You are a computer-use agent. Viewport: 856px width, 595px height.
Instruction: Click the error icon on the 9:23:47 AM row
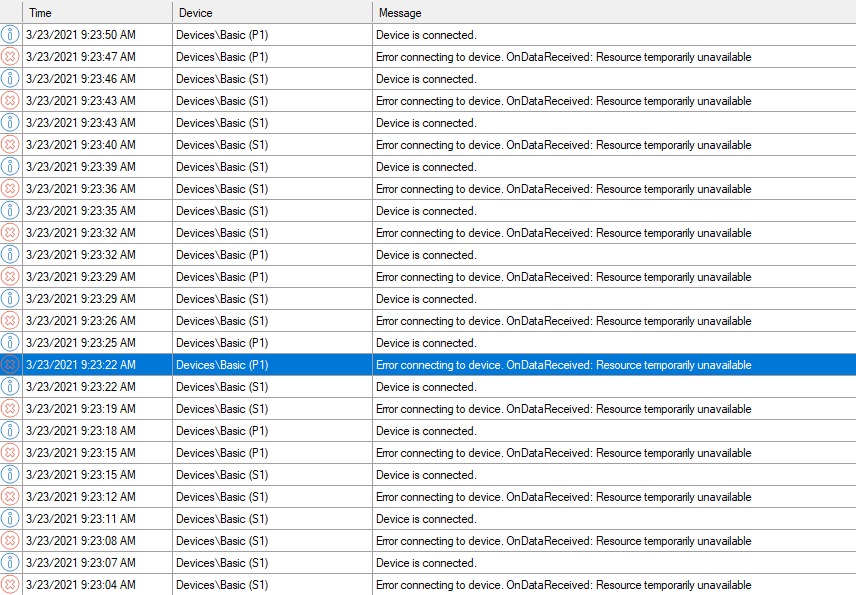pyautogui.click(x=10, y=57)
